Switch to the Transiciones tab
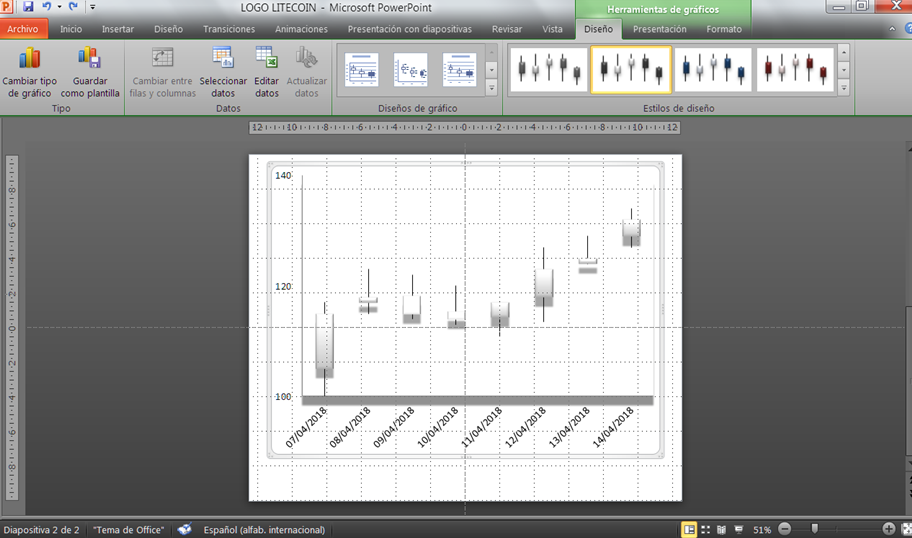912x538 pixels. pos(229,29)
